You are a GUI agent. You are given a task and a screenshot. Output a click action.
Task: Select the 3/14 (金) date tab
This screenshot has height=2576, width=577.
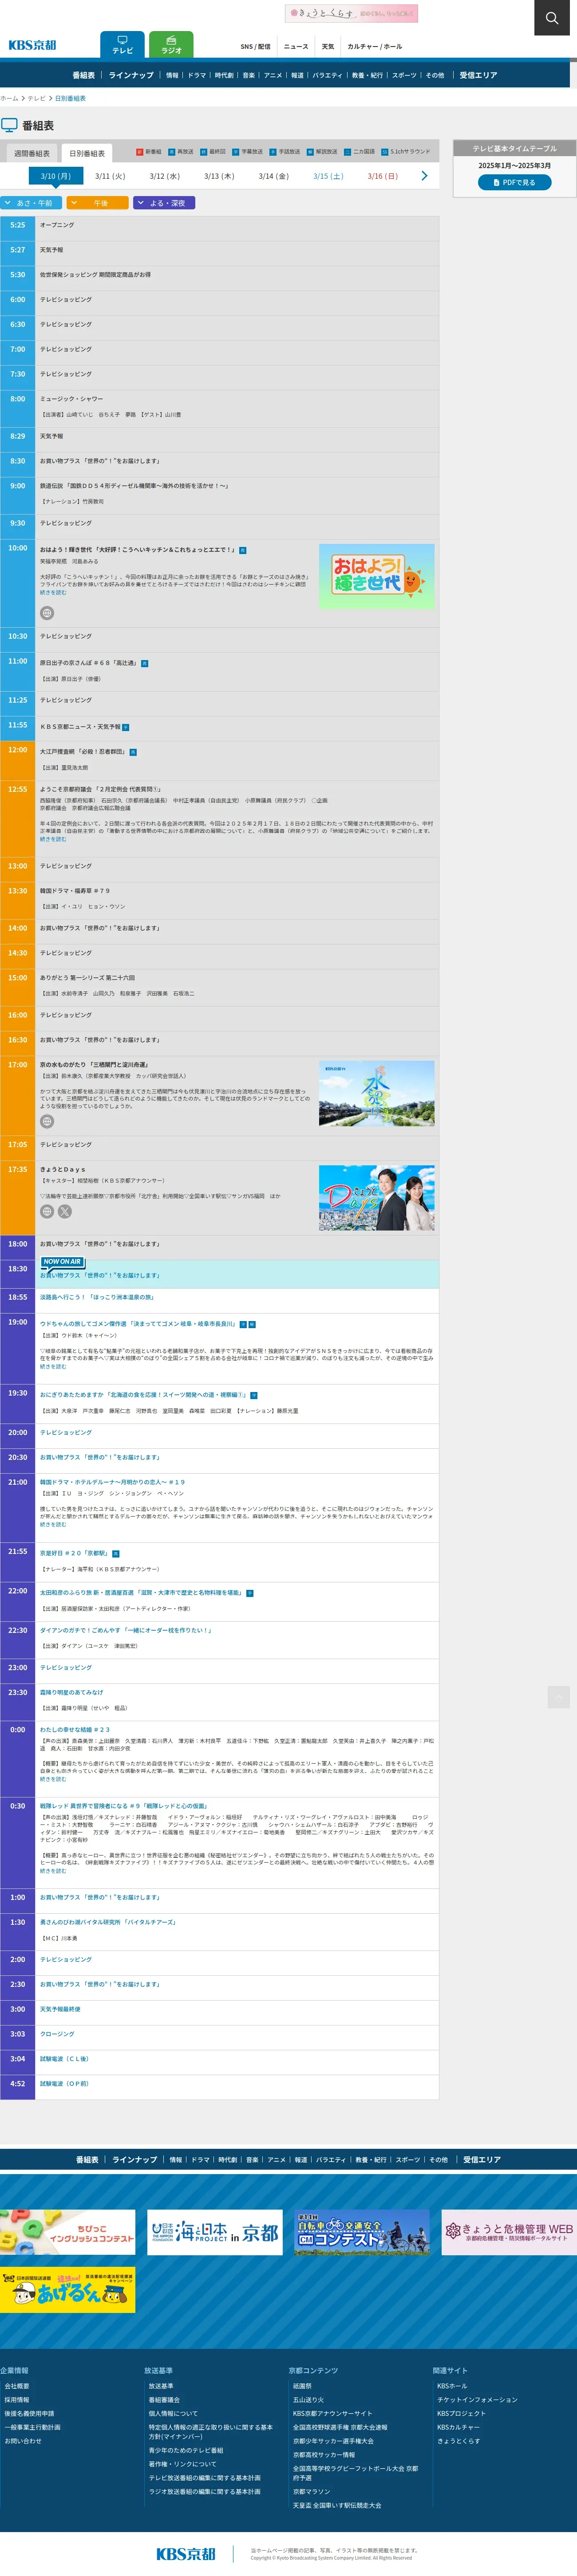click(x=274, y=176)
